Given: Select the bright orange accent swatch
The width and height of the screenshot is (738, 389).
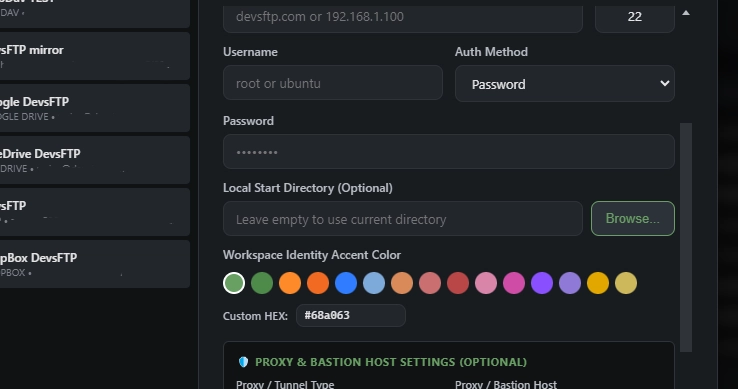Looking at the screenshot, I should [x=290, y=283].
